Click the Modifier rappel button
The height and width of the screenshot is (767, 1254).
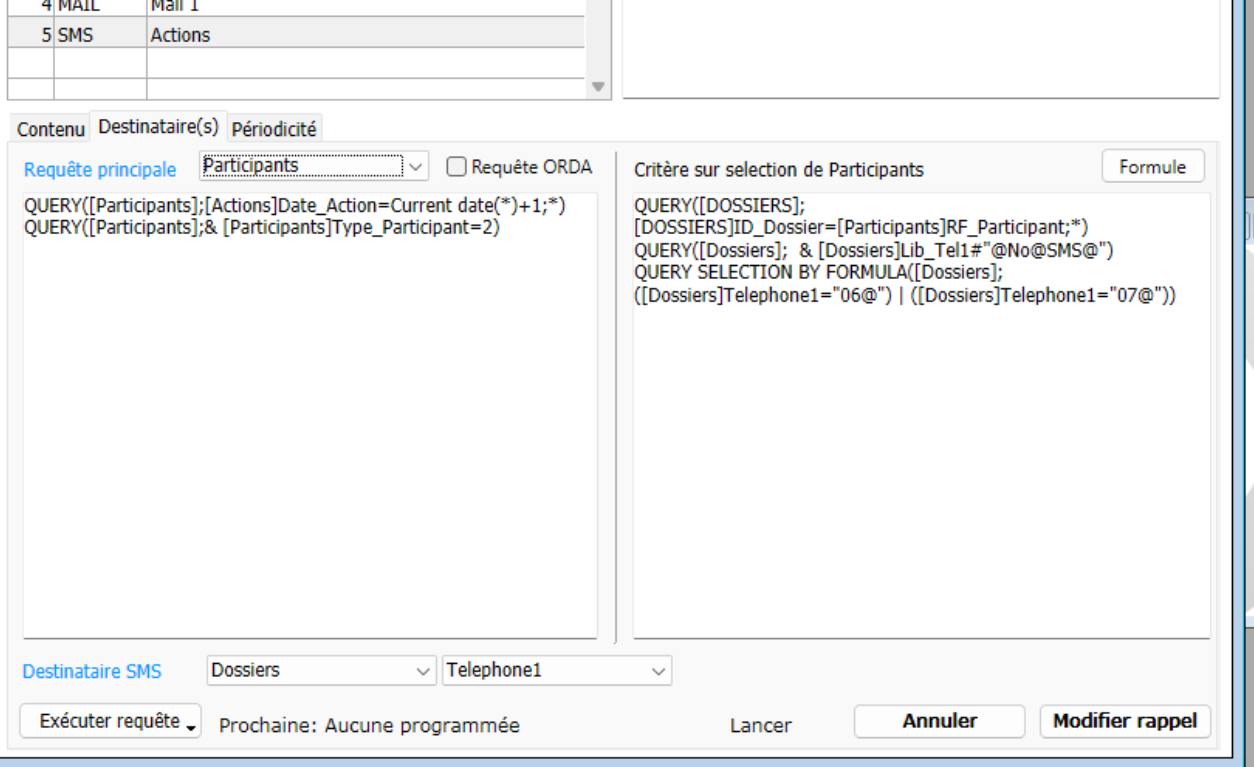click(1124, 721)
